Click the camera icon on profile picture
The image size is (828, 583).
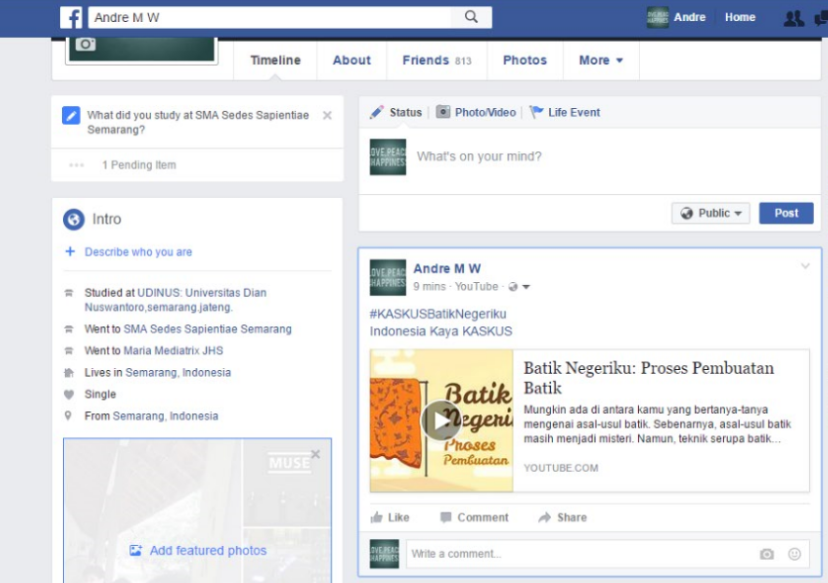point(86,44)
